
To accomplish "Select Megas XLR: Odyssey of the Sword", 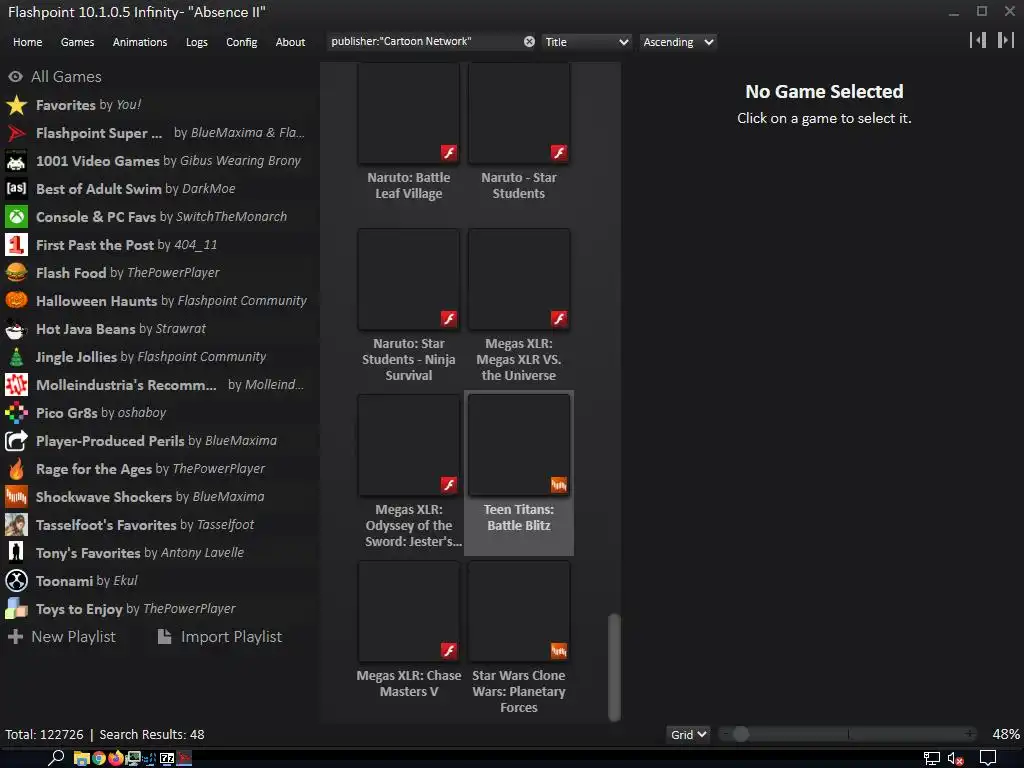I will tap(409, 472).
